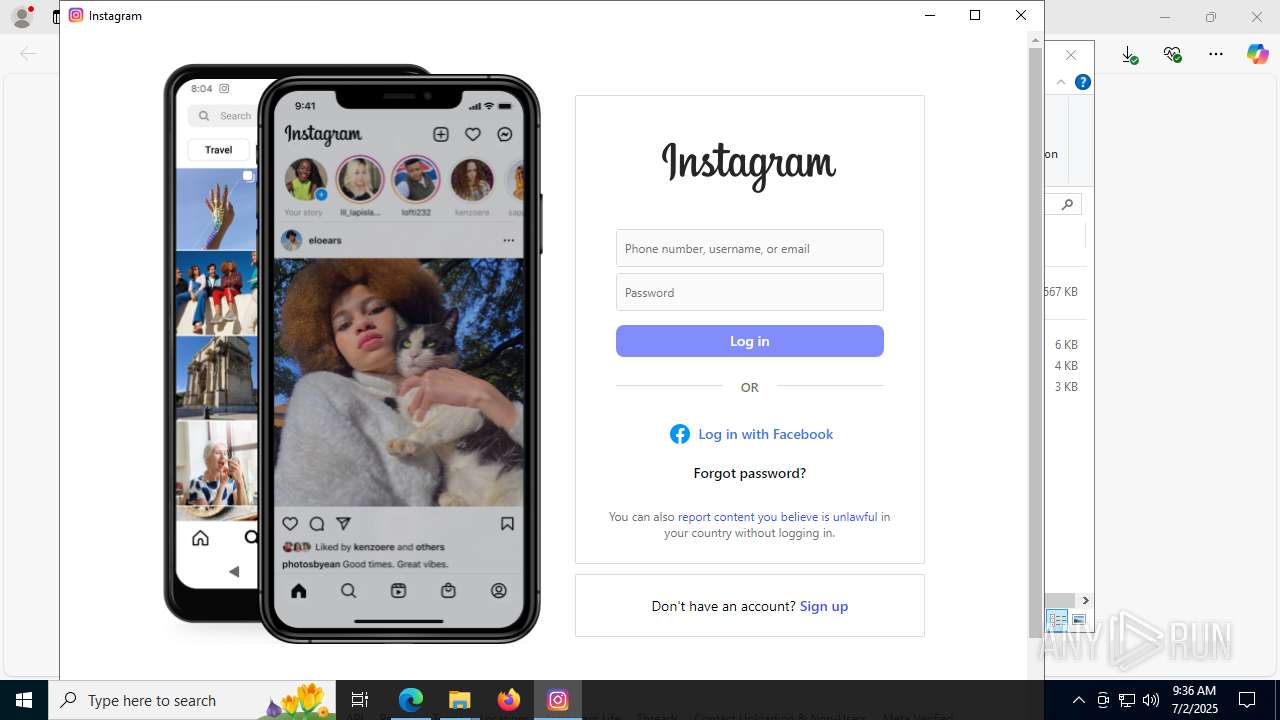Click the Instagram window vertical scrollbar
The image size is (1280, 720).
[x=1036, y=340]
